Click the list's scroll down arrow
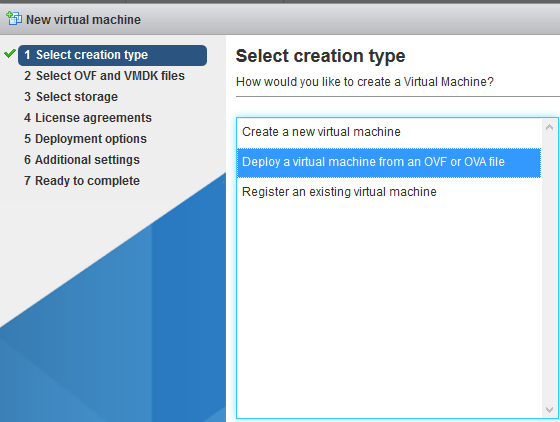The width and height of the screenshot is (560, 422). coord(550,410)
